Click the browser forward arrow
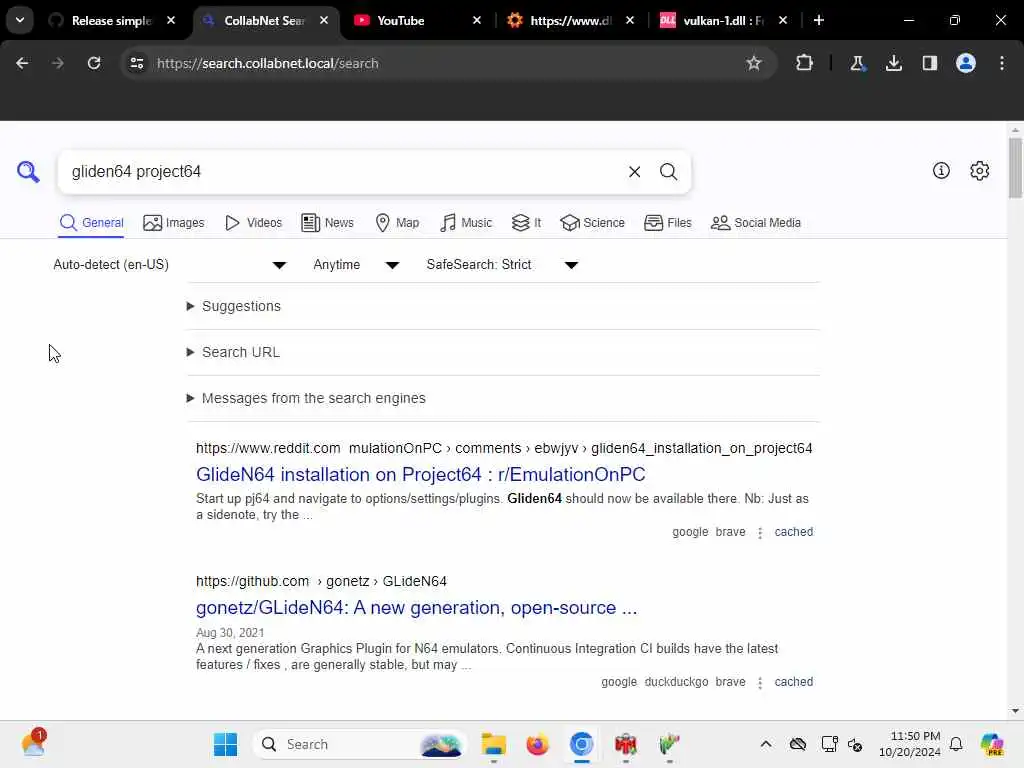 tap(57, 63)
